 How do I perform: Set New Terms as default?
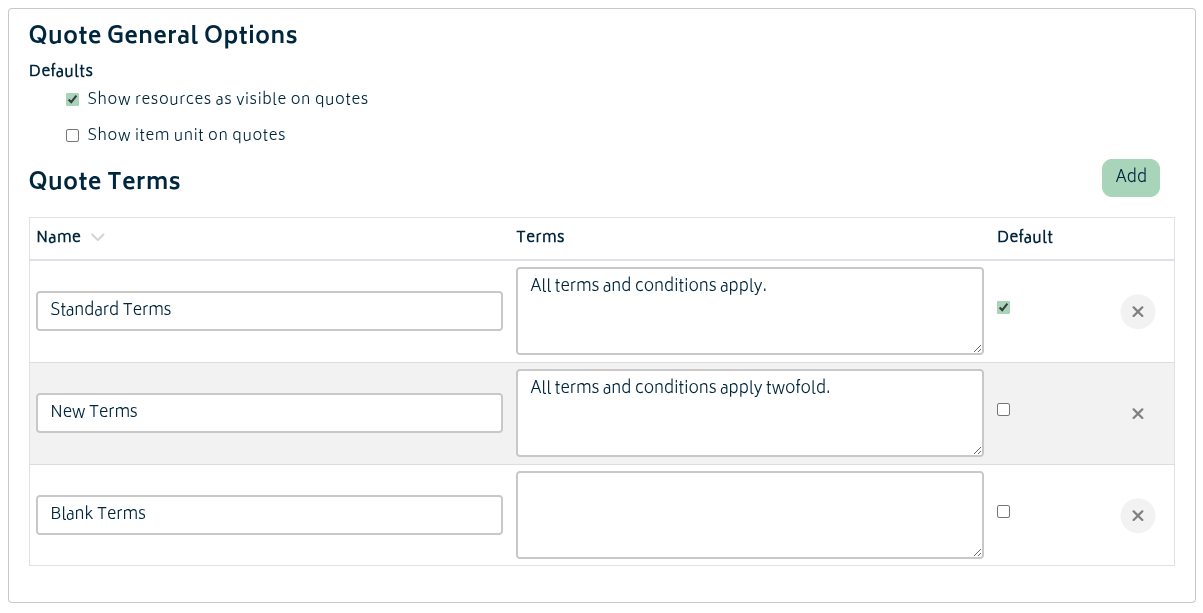1004,410
